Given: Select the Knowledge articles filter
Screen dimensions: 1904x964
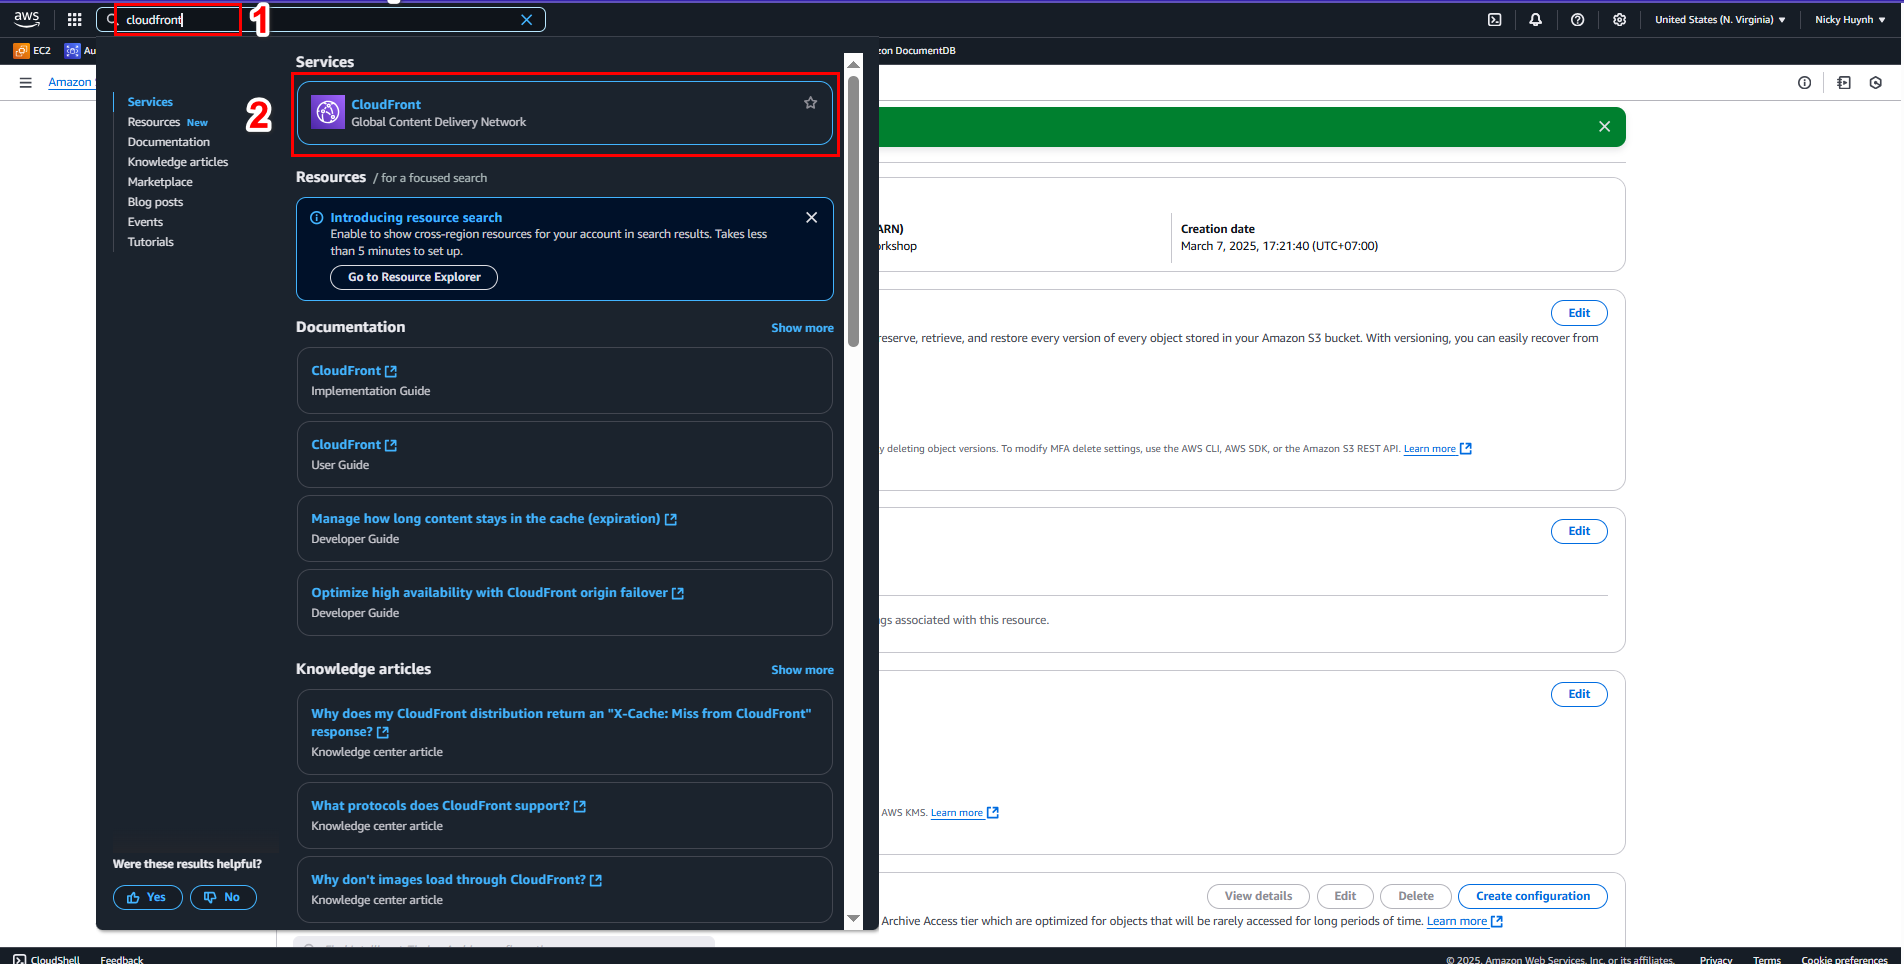Looking at the screenshot, I should [178, 162].
